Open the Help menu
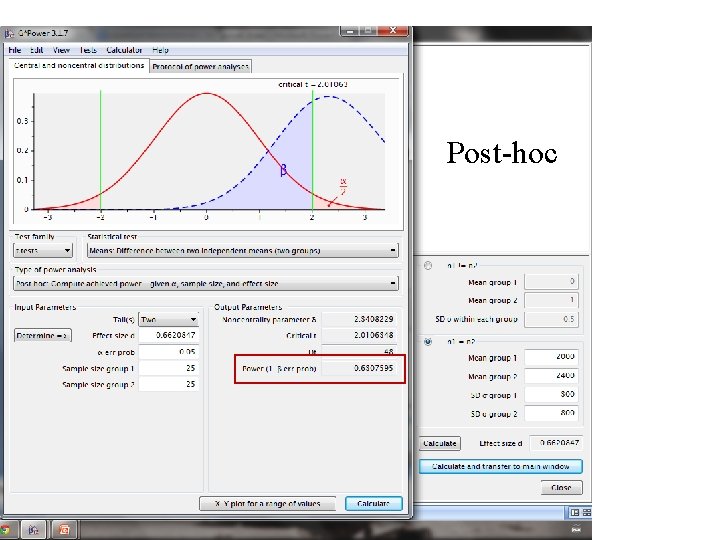720x540 pixels. 160,50
